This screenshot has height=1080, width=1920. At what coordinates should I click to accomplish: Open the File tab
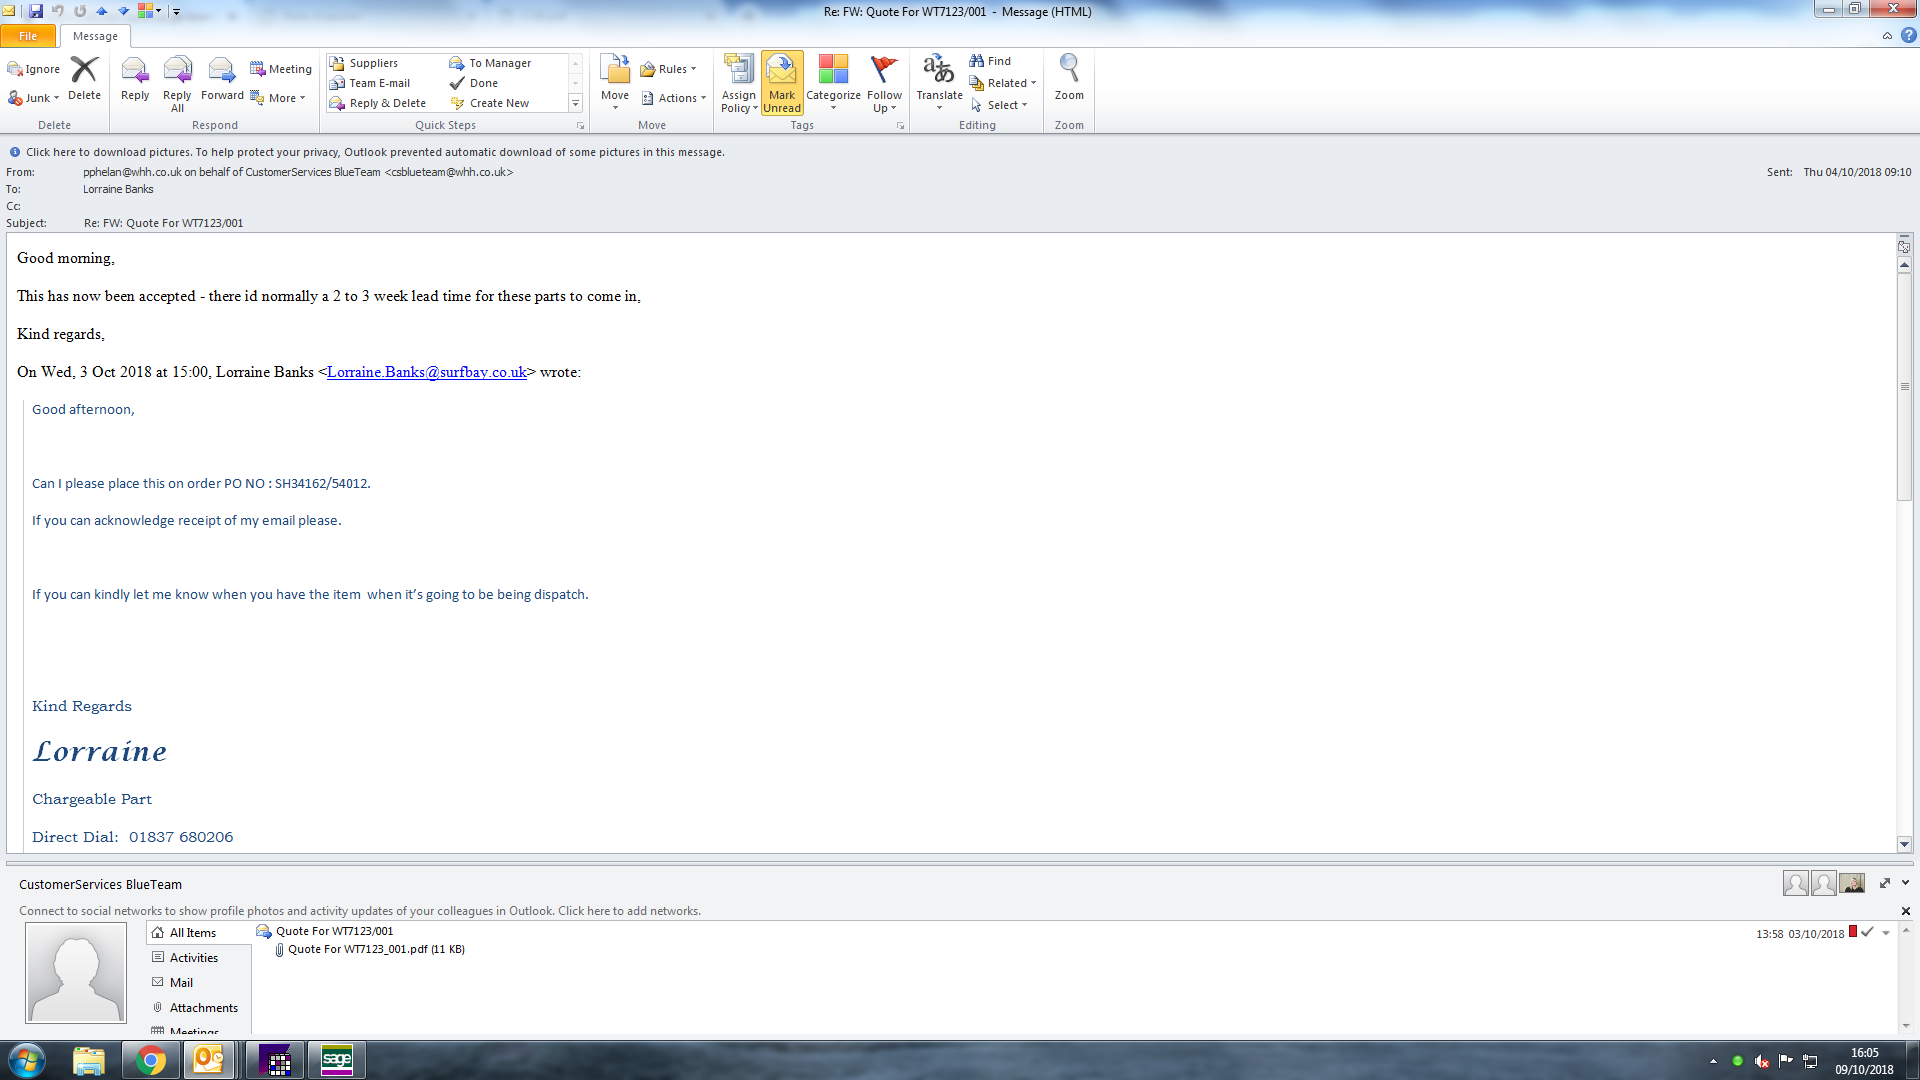[28, 36]
